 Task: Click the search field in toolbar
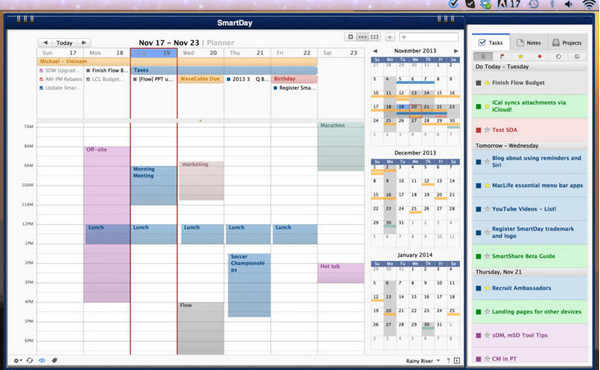tap(429, 37)
